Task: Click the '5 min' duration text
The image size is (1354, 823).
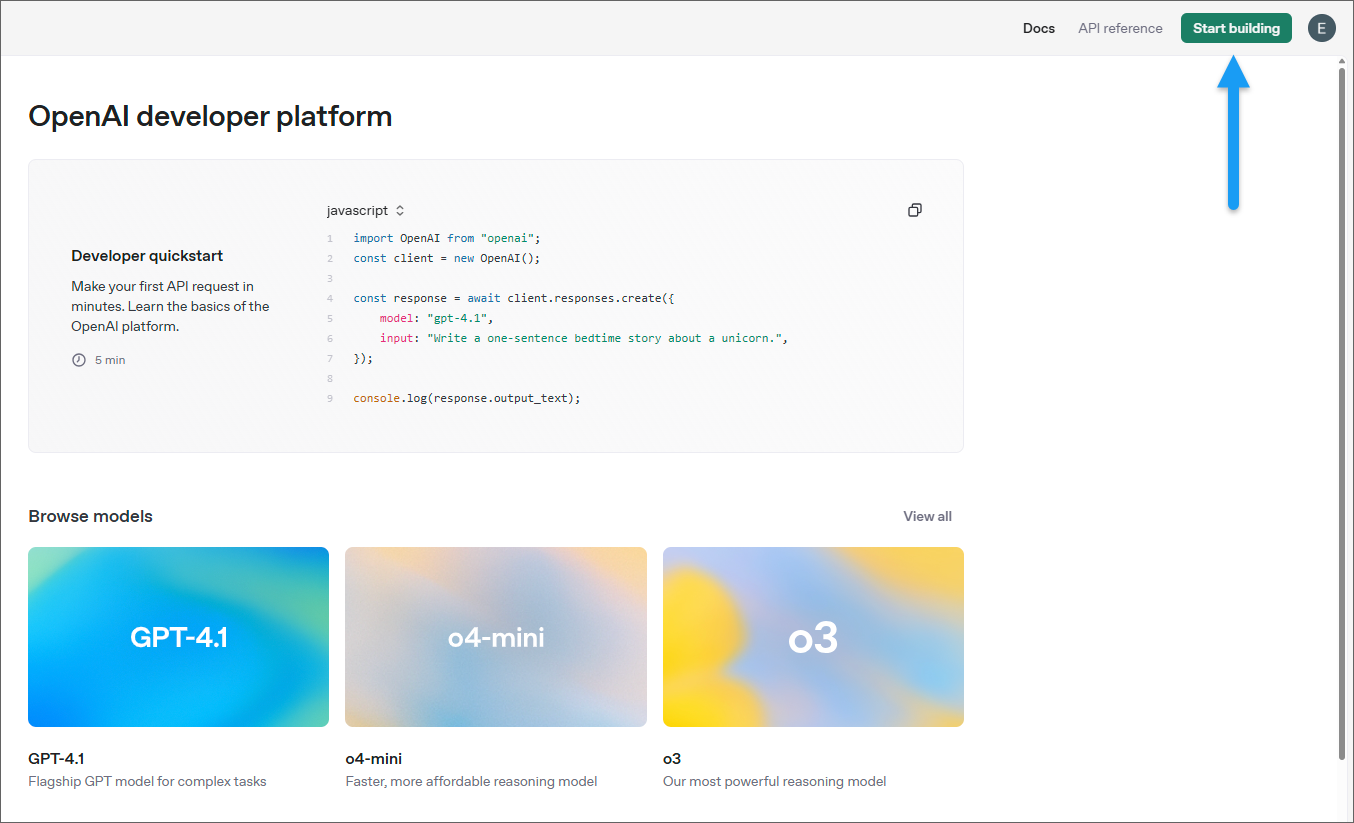Action: coord(110,360)
